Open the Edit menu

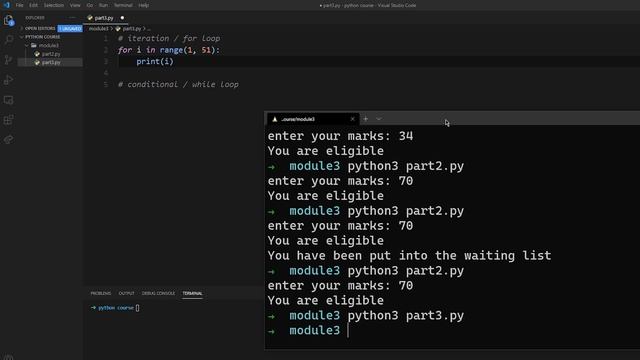click(33, 5)
